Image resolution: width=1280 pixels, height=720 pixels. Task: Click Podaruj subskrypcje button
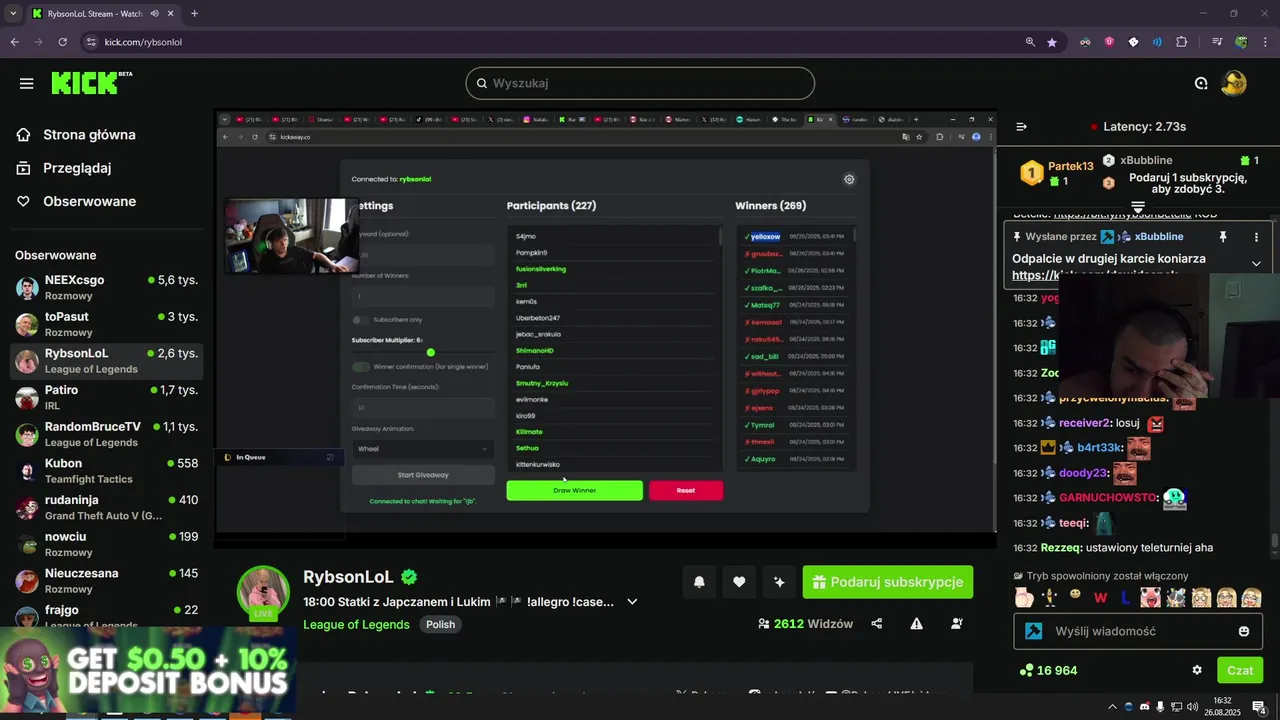(887, 582)
